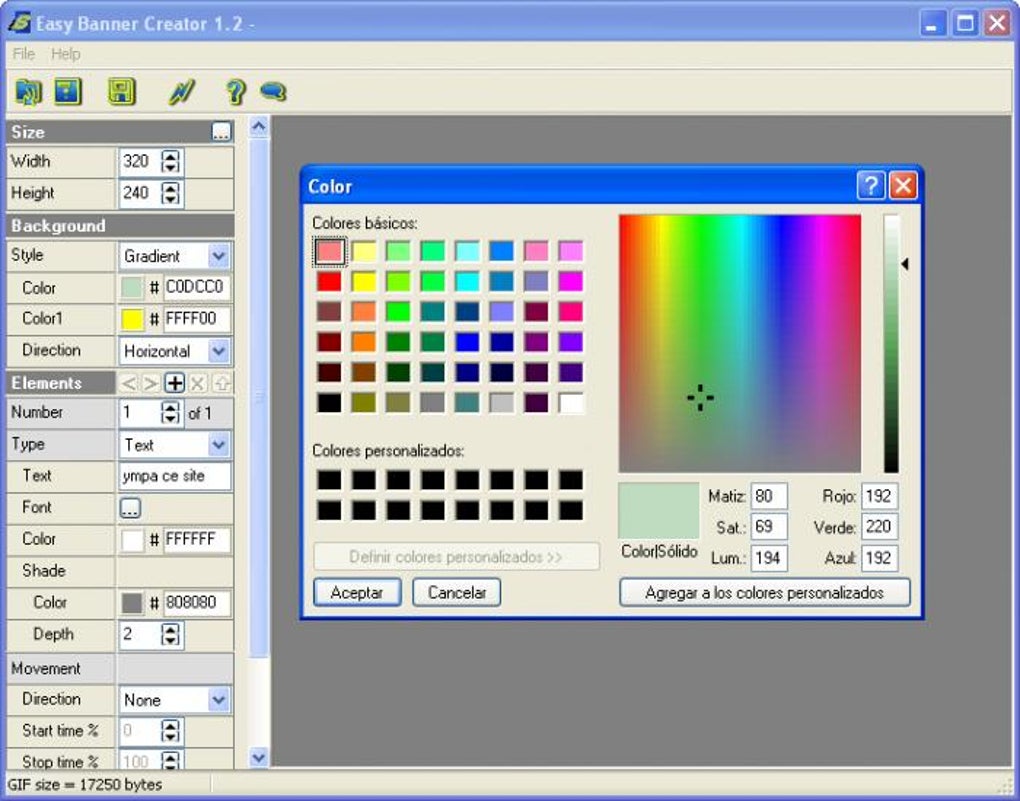Open the Size presets ellipsis button
The image size is (1020, 801).
click(221, 132)
